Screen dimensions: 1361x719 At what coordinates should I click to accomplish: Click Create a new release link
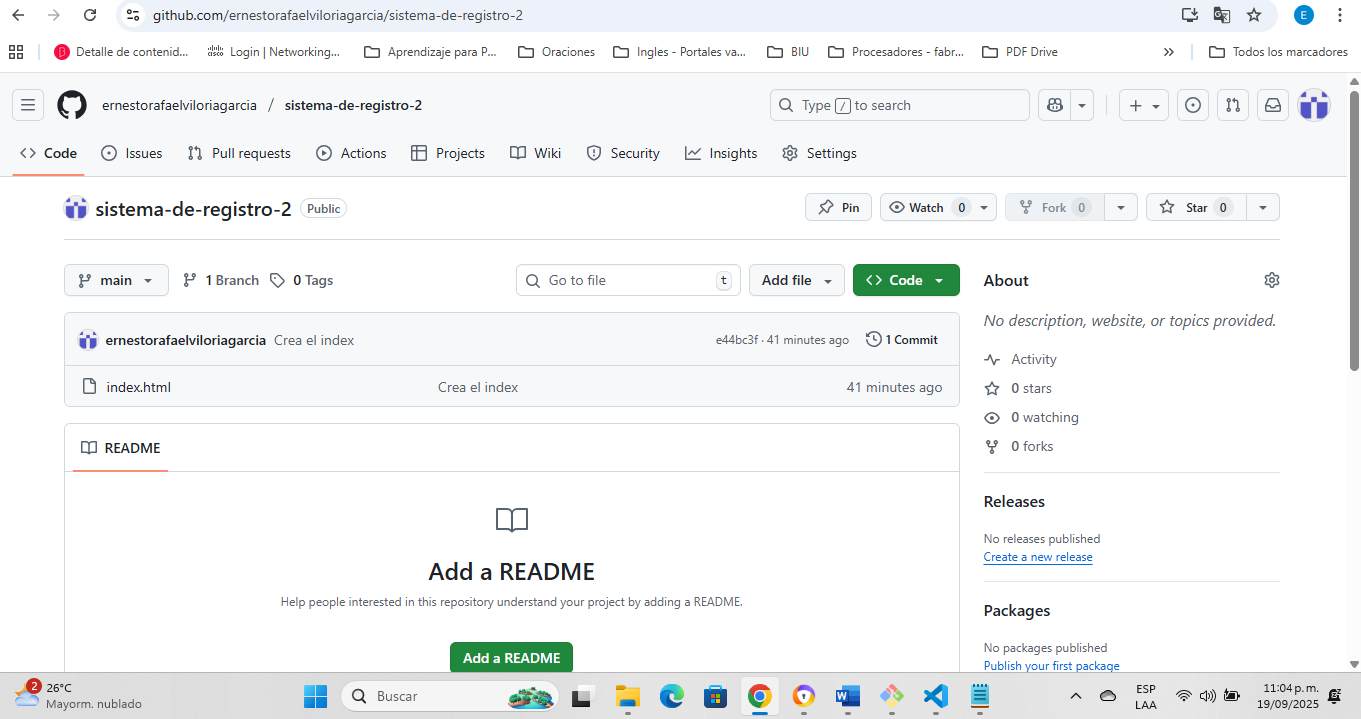tap(1038, 557)
